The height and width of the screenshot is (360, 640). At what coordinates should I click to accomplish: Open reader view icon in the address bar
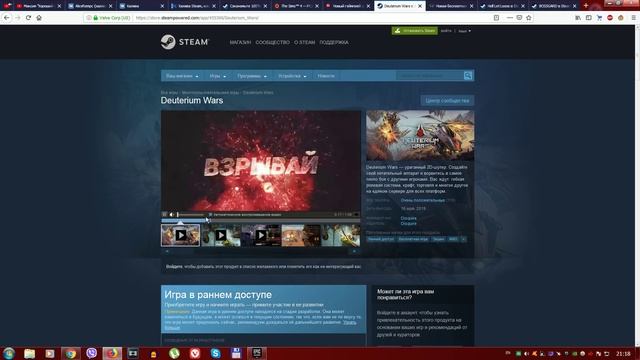[496, 18]
